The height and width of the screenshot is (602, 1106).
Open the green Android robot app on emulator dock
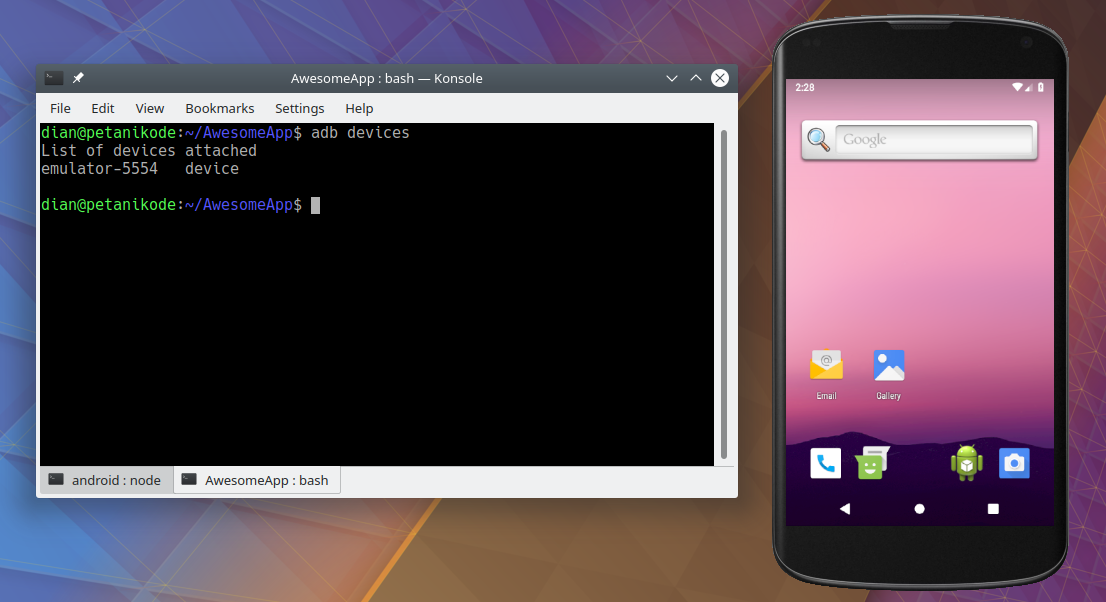966,464
